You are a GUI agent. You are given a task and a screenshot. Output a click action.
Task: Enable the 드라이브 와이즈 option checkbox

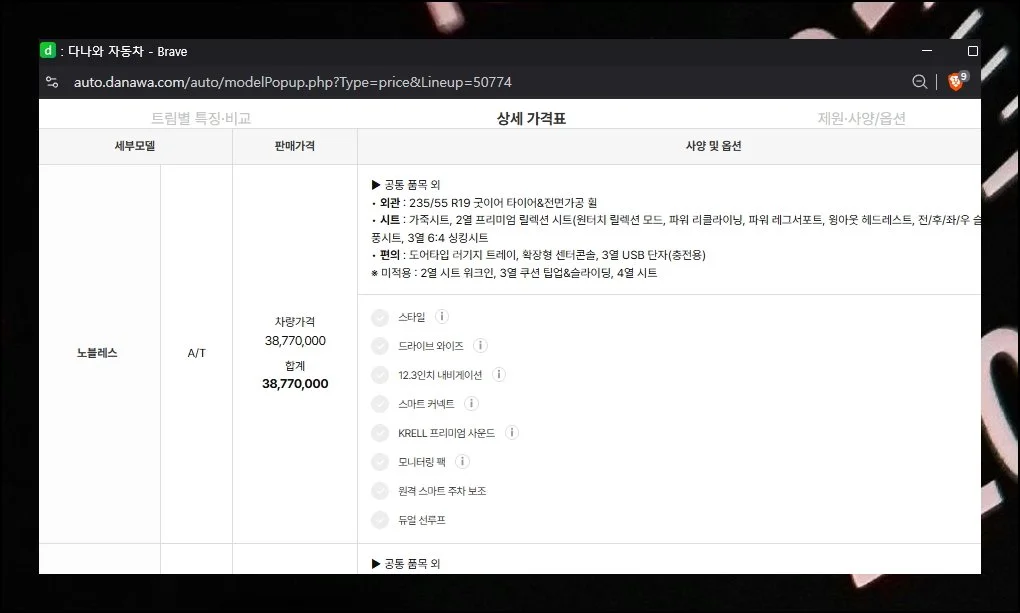pyautogui.click(x=380, y=346)
